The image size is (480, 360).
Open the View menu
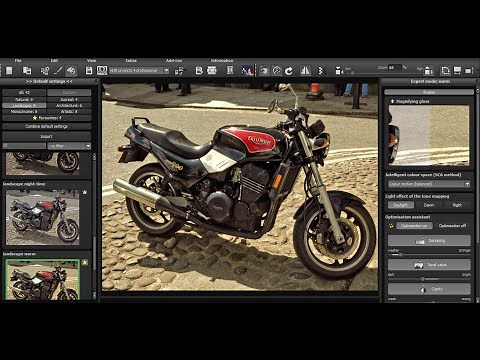(91, 61)
